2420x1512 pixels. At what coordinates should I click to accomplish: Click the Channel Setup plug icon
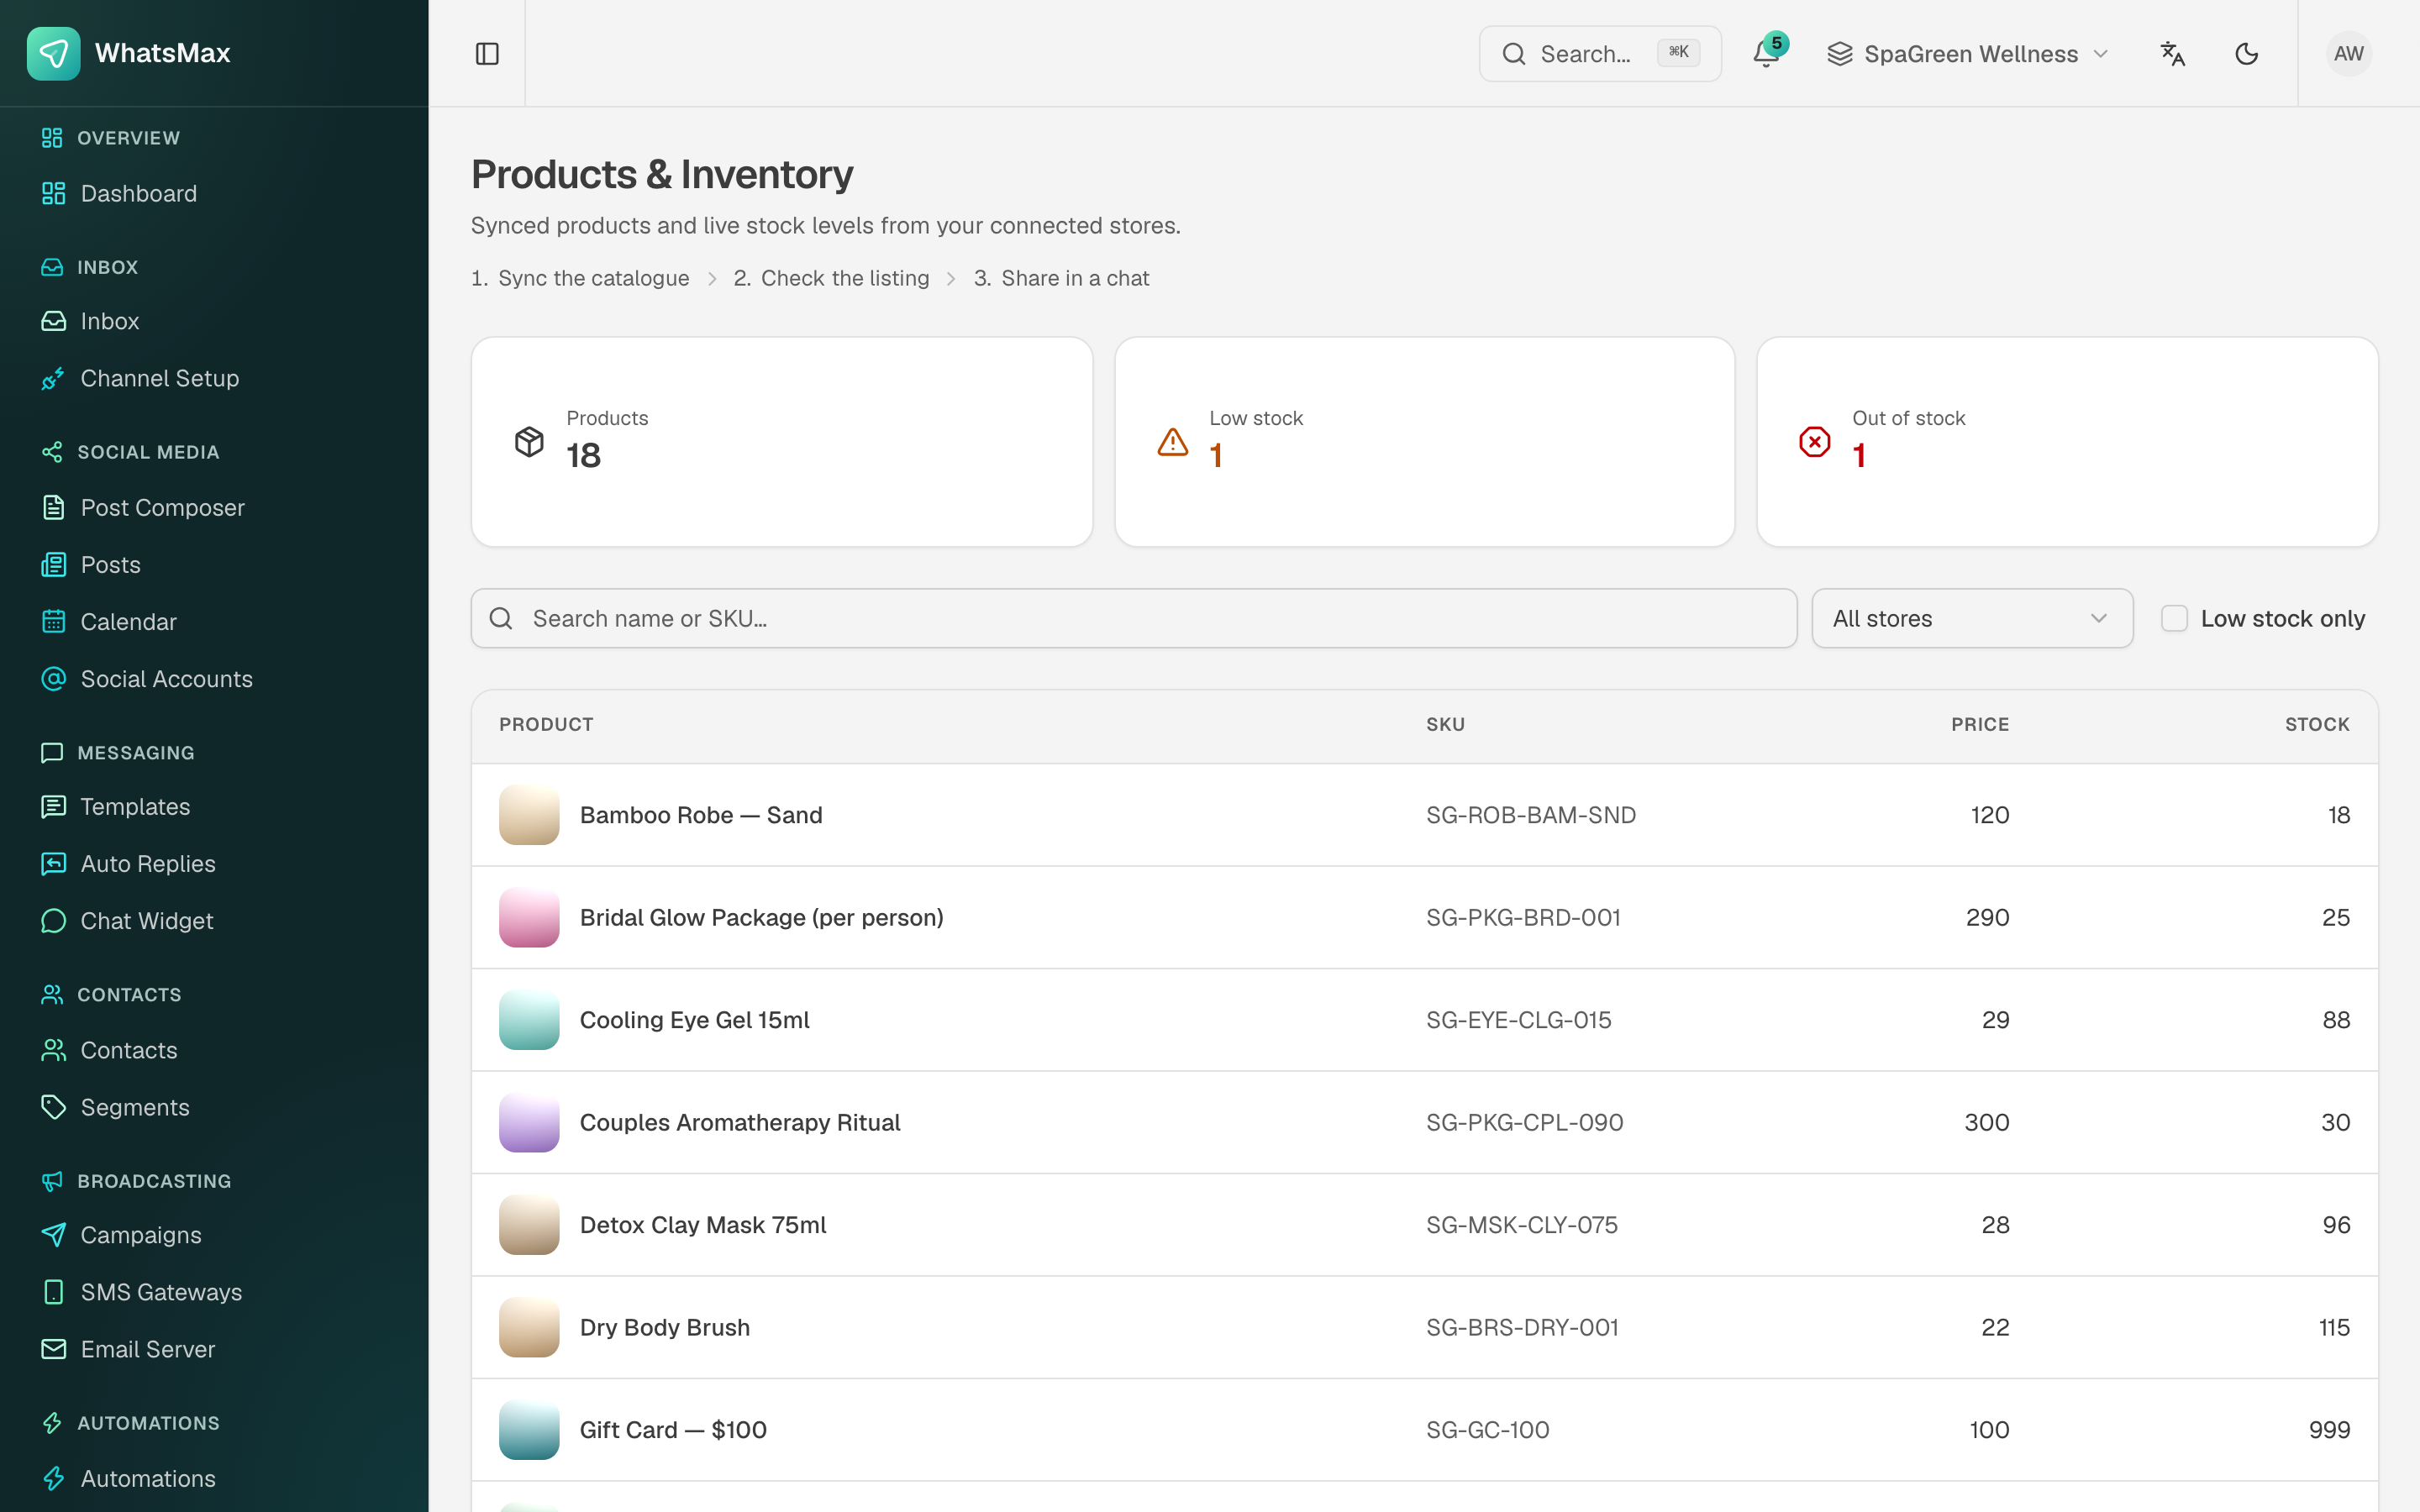(x=54, y=378)
